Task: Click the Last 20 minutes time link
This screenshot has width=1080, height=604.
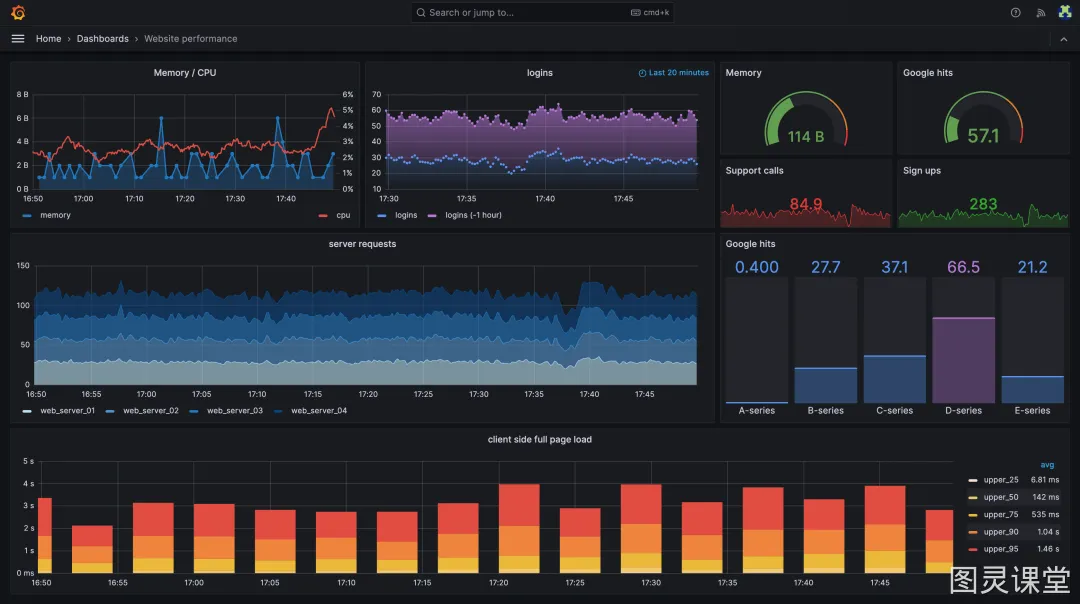Action: pos(678,73)
